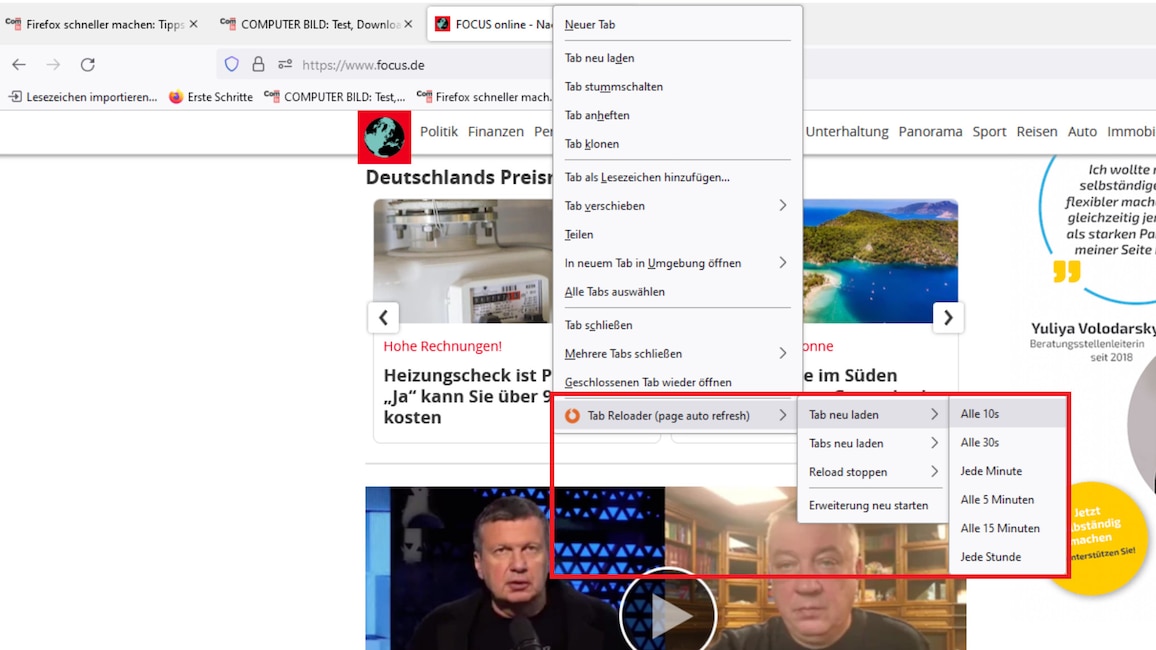
Task: Choose Tab stummschalten from context menu
Action: (x=614, y=87)
